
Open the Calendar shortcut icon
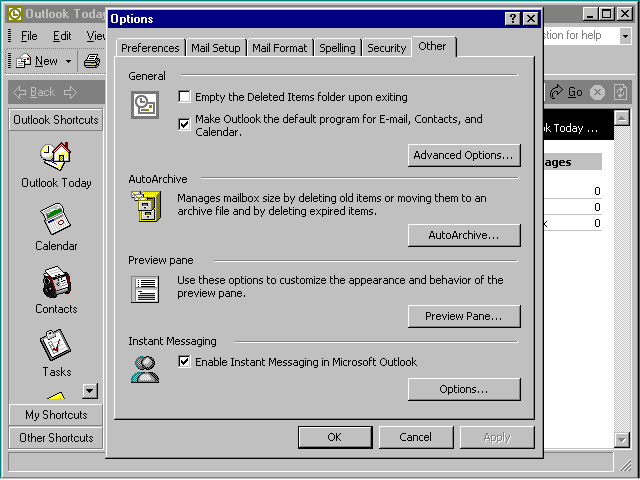pos(56,219)
